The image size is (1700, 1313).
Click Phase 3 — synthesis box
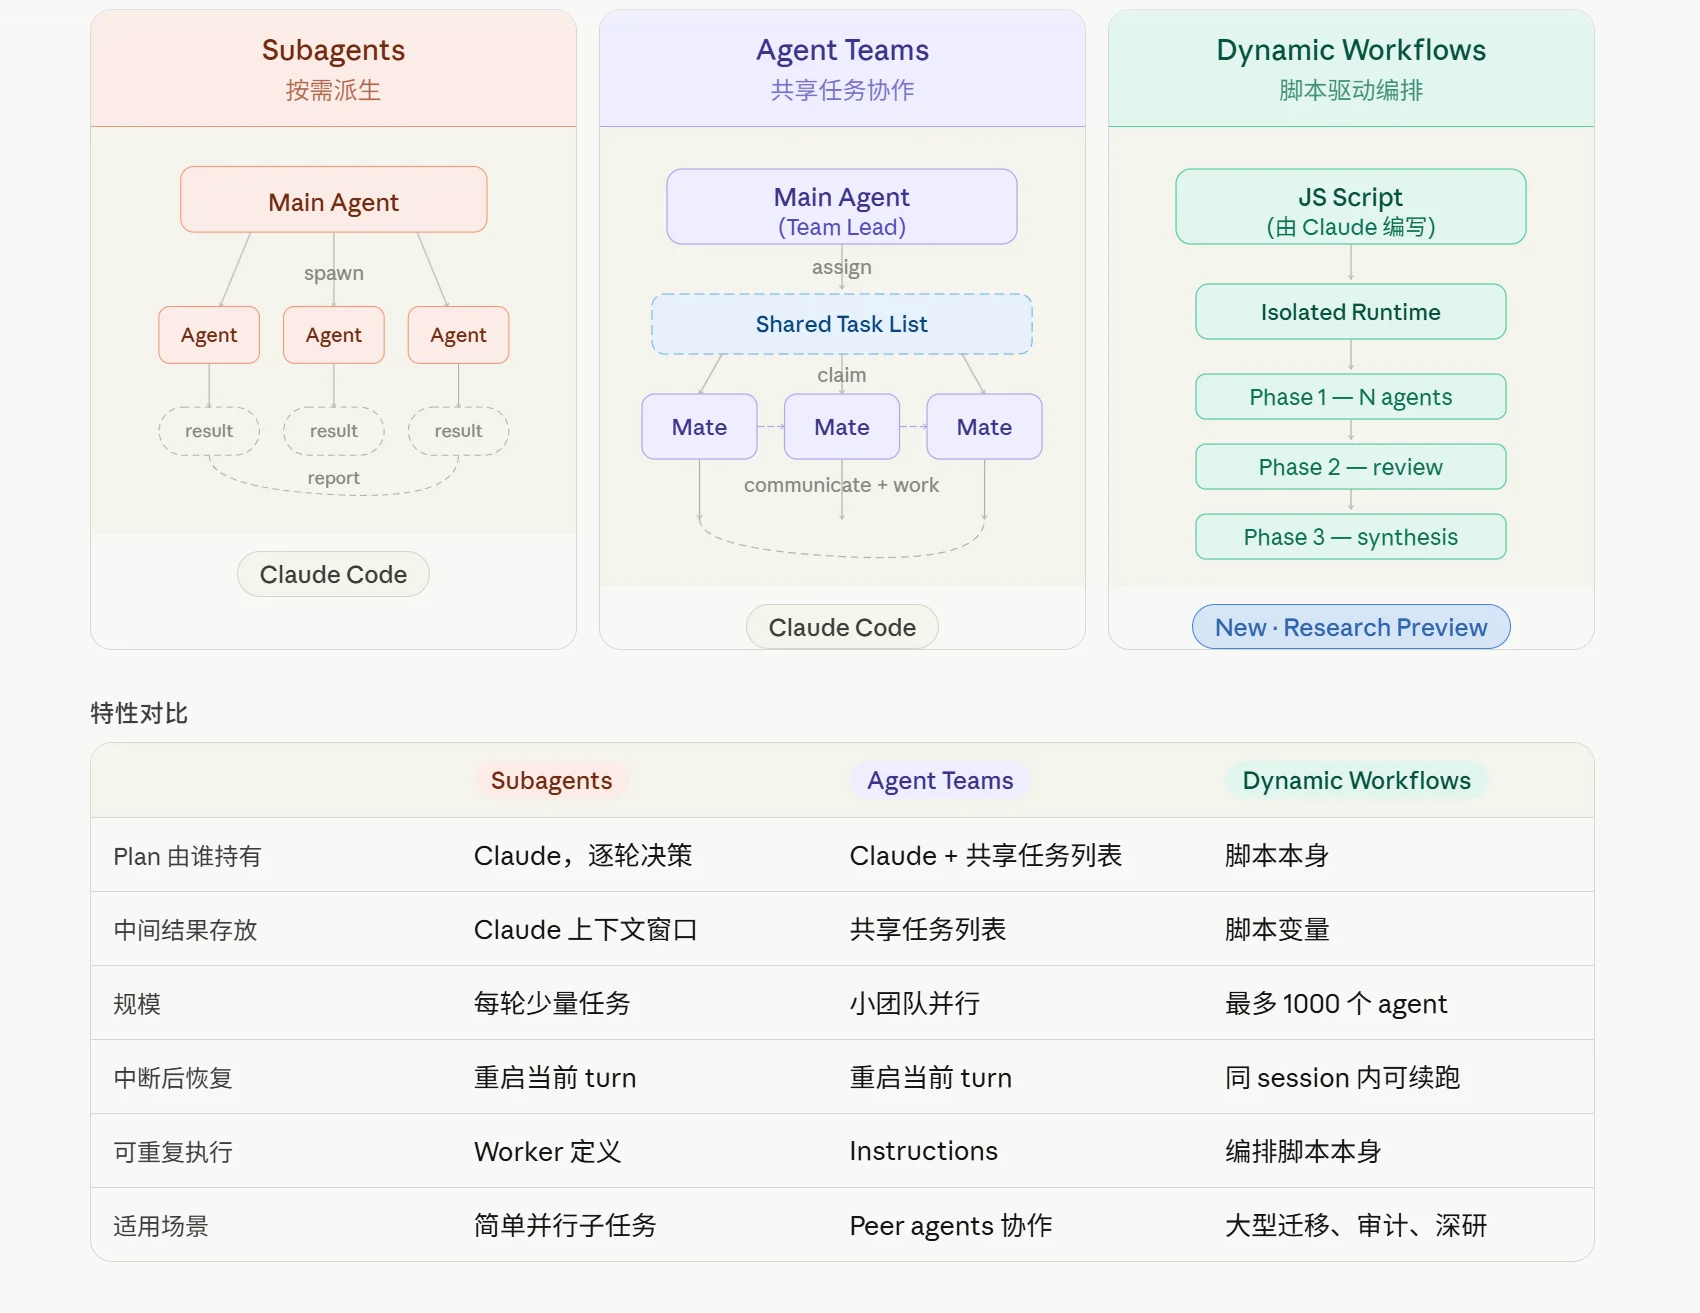point(1350,537)
